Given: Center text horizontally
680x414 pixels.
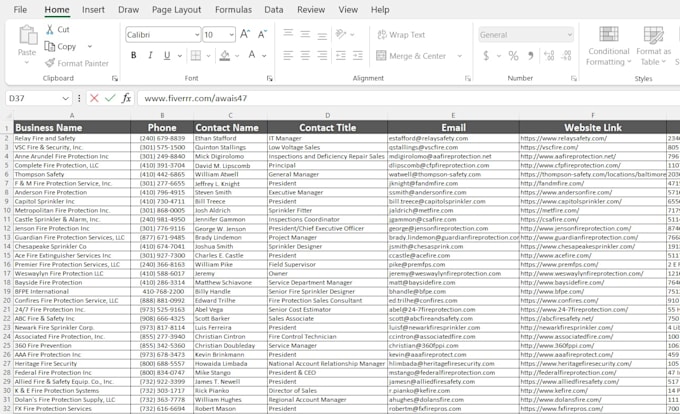Looking at the screenshot, I should (305, 55).
